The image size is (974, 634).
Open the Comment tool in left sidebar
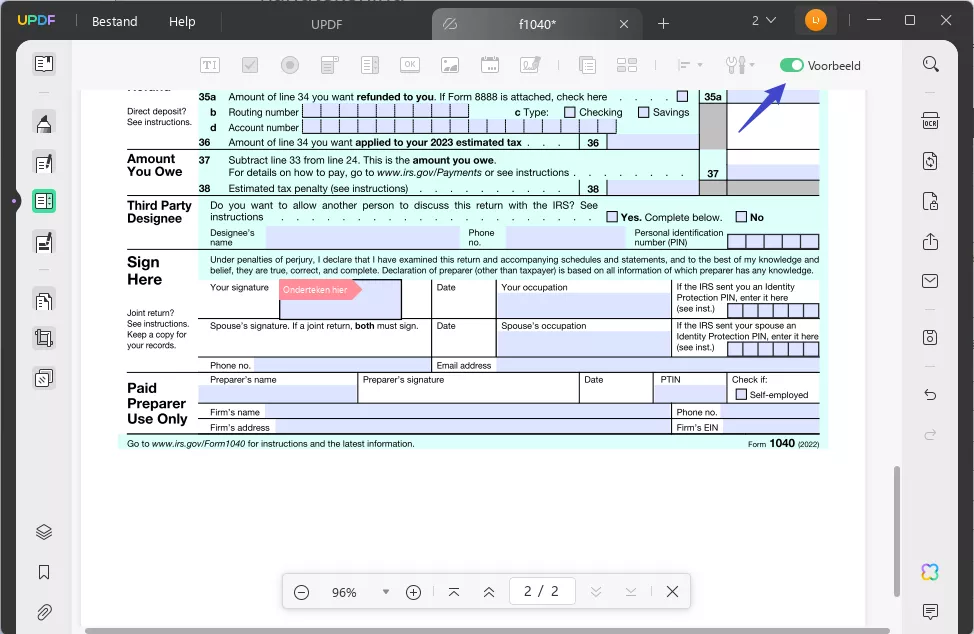43,122
